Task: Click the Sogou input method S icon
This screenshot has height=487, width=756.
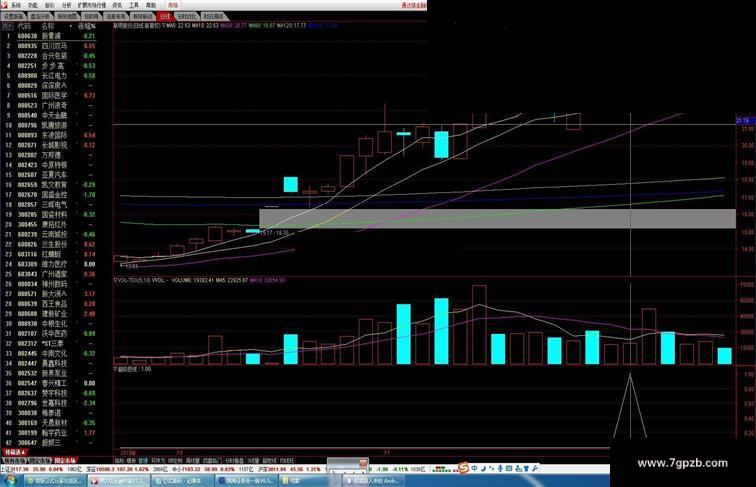Action: click(x=463, y=468)
